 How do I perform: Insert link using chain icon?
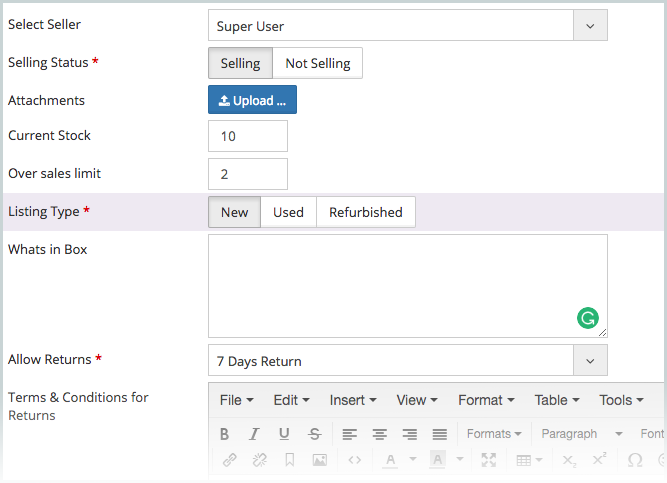[230, 460]
